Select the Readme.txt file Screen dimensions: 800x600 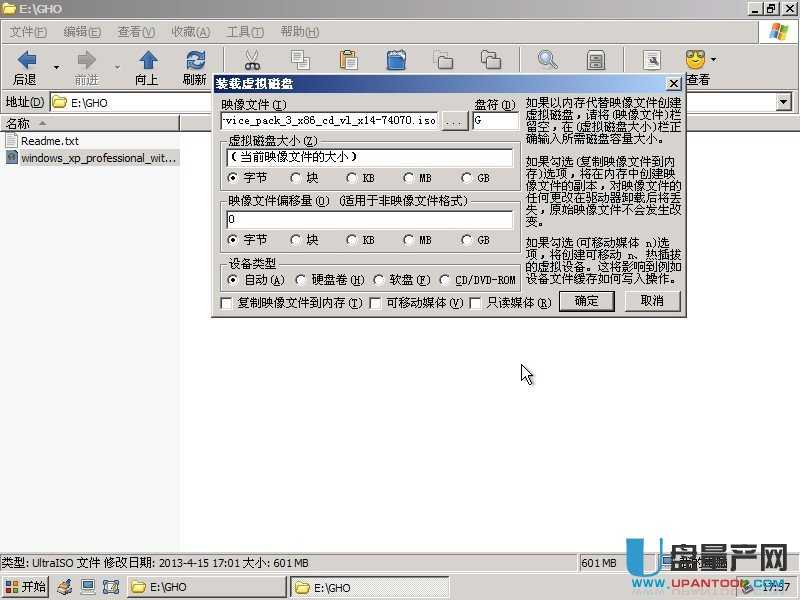tap(49, 141)
